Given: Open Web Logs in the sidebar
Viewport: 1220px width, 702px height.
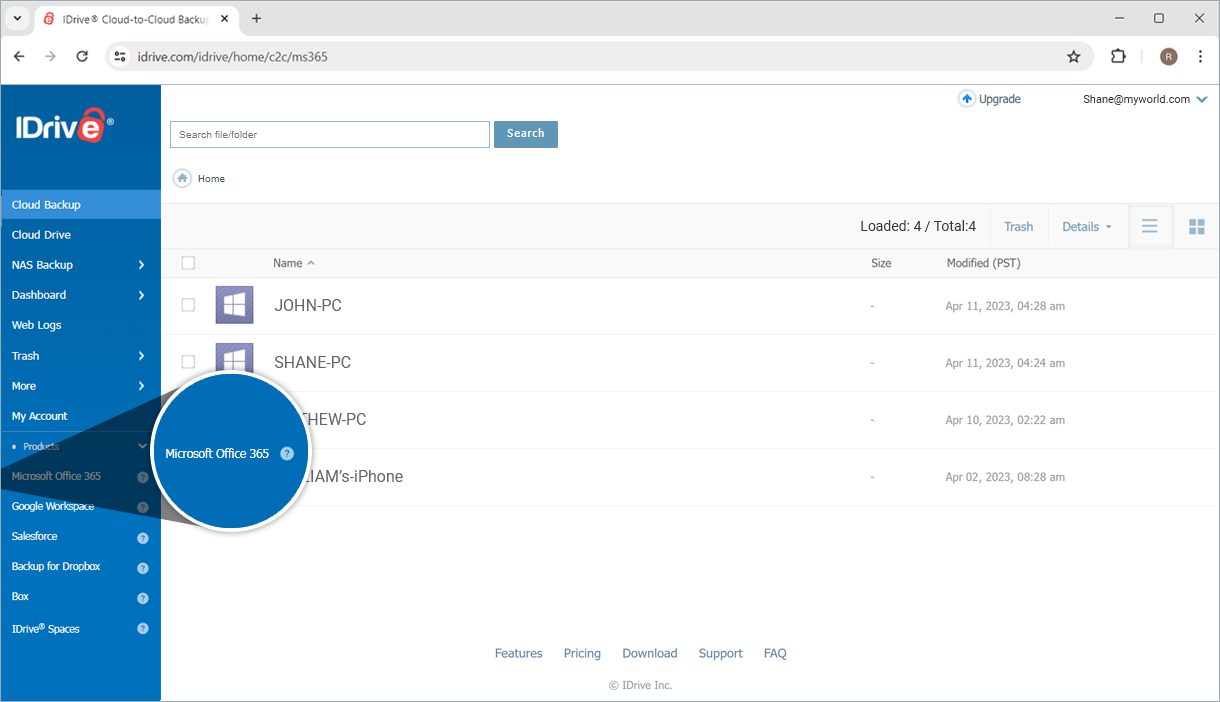Looking at the screenshot, I should pos(36,325).
